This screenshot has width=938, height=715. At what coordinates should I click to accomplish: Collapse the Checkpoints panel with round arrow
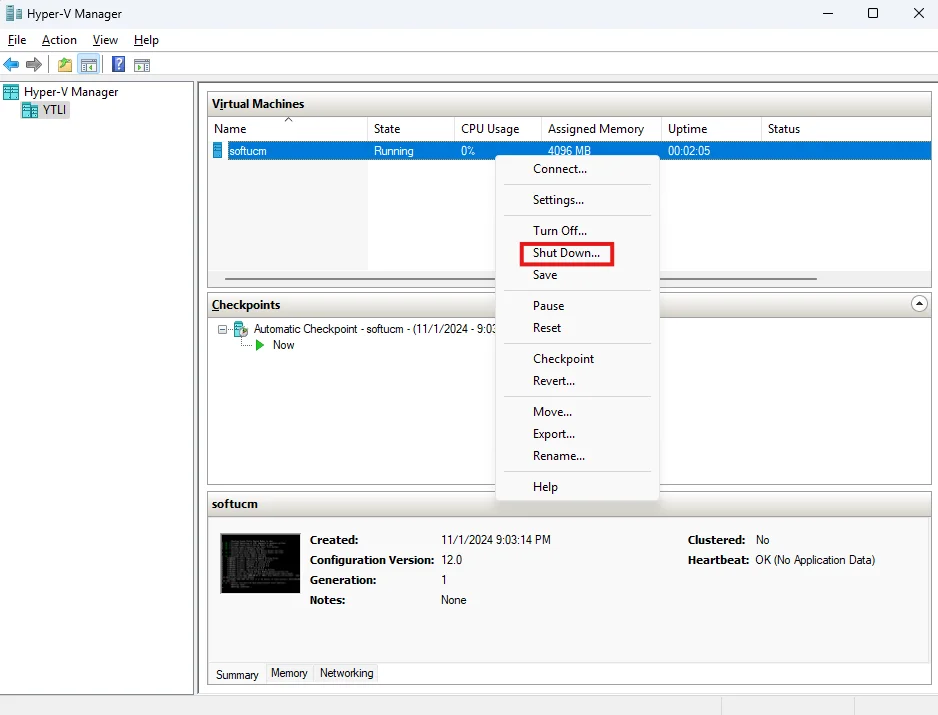[919, 304]
